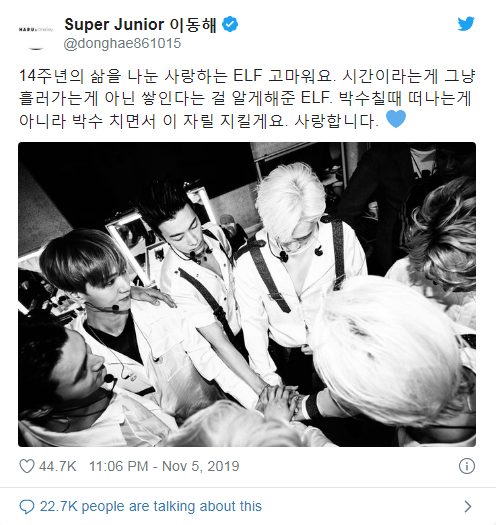Screen dimensions: 496x525
Task: Click the stacked hands in the photo
Action: pos(280,402)
